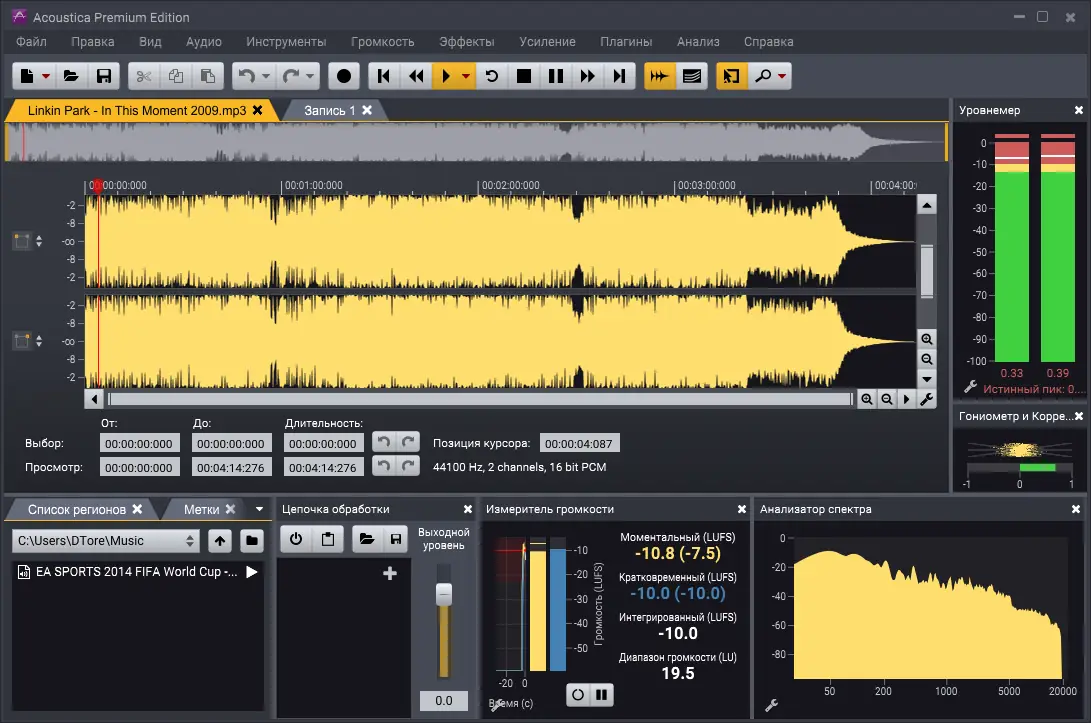Open the Файл menu
The image size is (1091, 723).
pyautogui.click(x=31, y=42)
